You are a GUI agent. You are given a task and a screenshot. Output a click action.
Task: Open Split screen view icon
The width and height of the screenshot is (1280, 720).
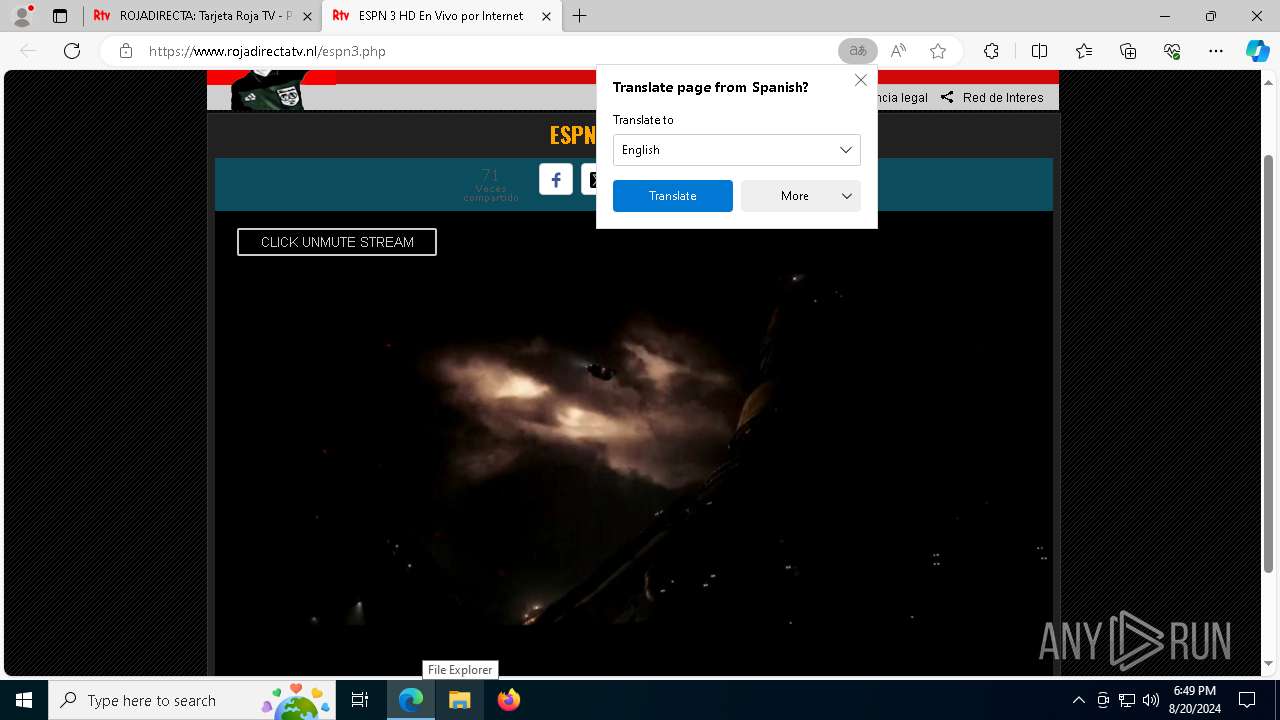[x=1039, y=51]
